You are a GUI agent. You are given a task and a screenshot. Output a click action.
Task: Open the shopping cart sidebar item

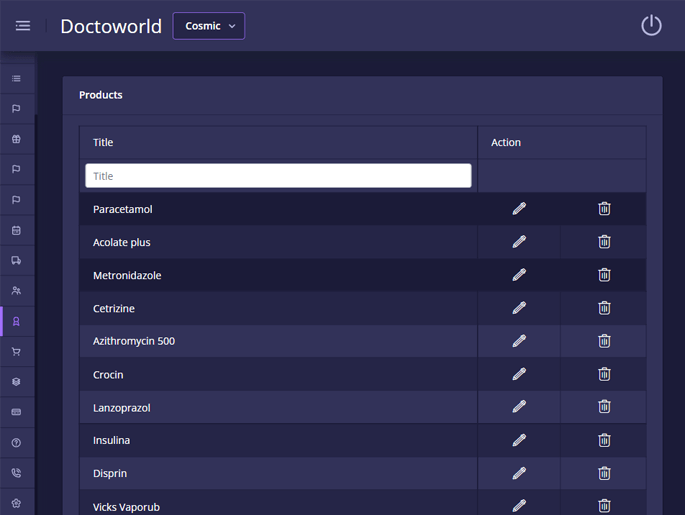point(16,352)
